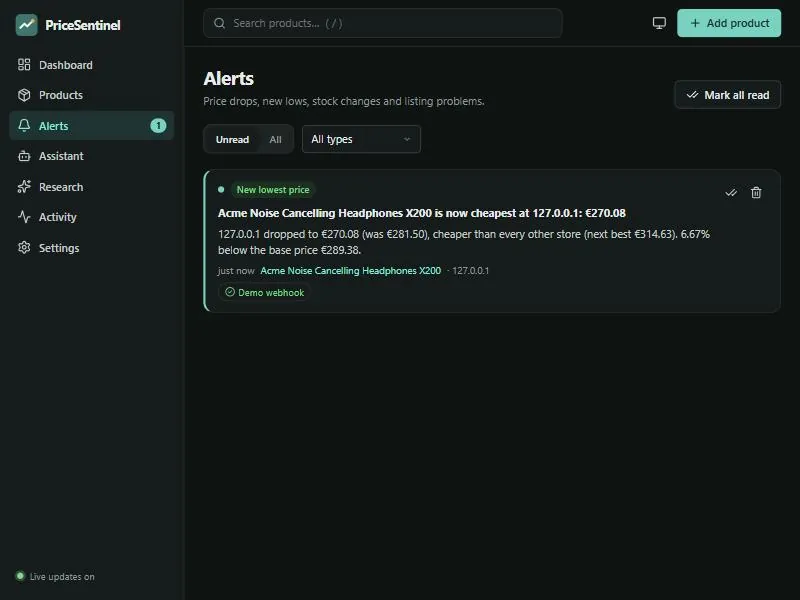800x600 pixels.
Task: Click the Live updates on indicator
Action: pos(55,577)
